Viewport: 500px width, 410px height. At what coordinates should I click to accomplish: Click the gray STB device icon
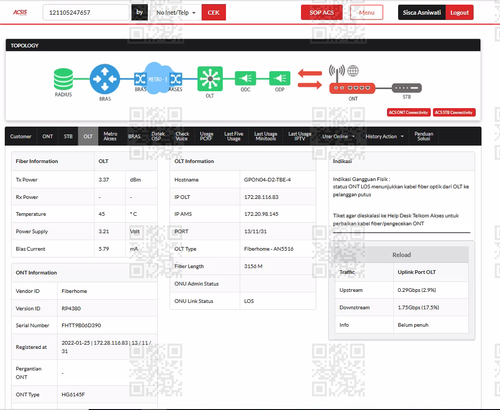(x=407, y=88)
